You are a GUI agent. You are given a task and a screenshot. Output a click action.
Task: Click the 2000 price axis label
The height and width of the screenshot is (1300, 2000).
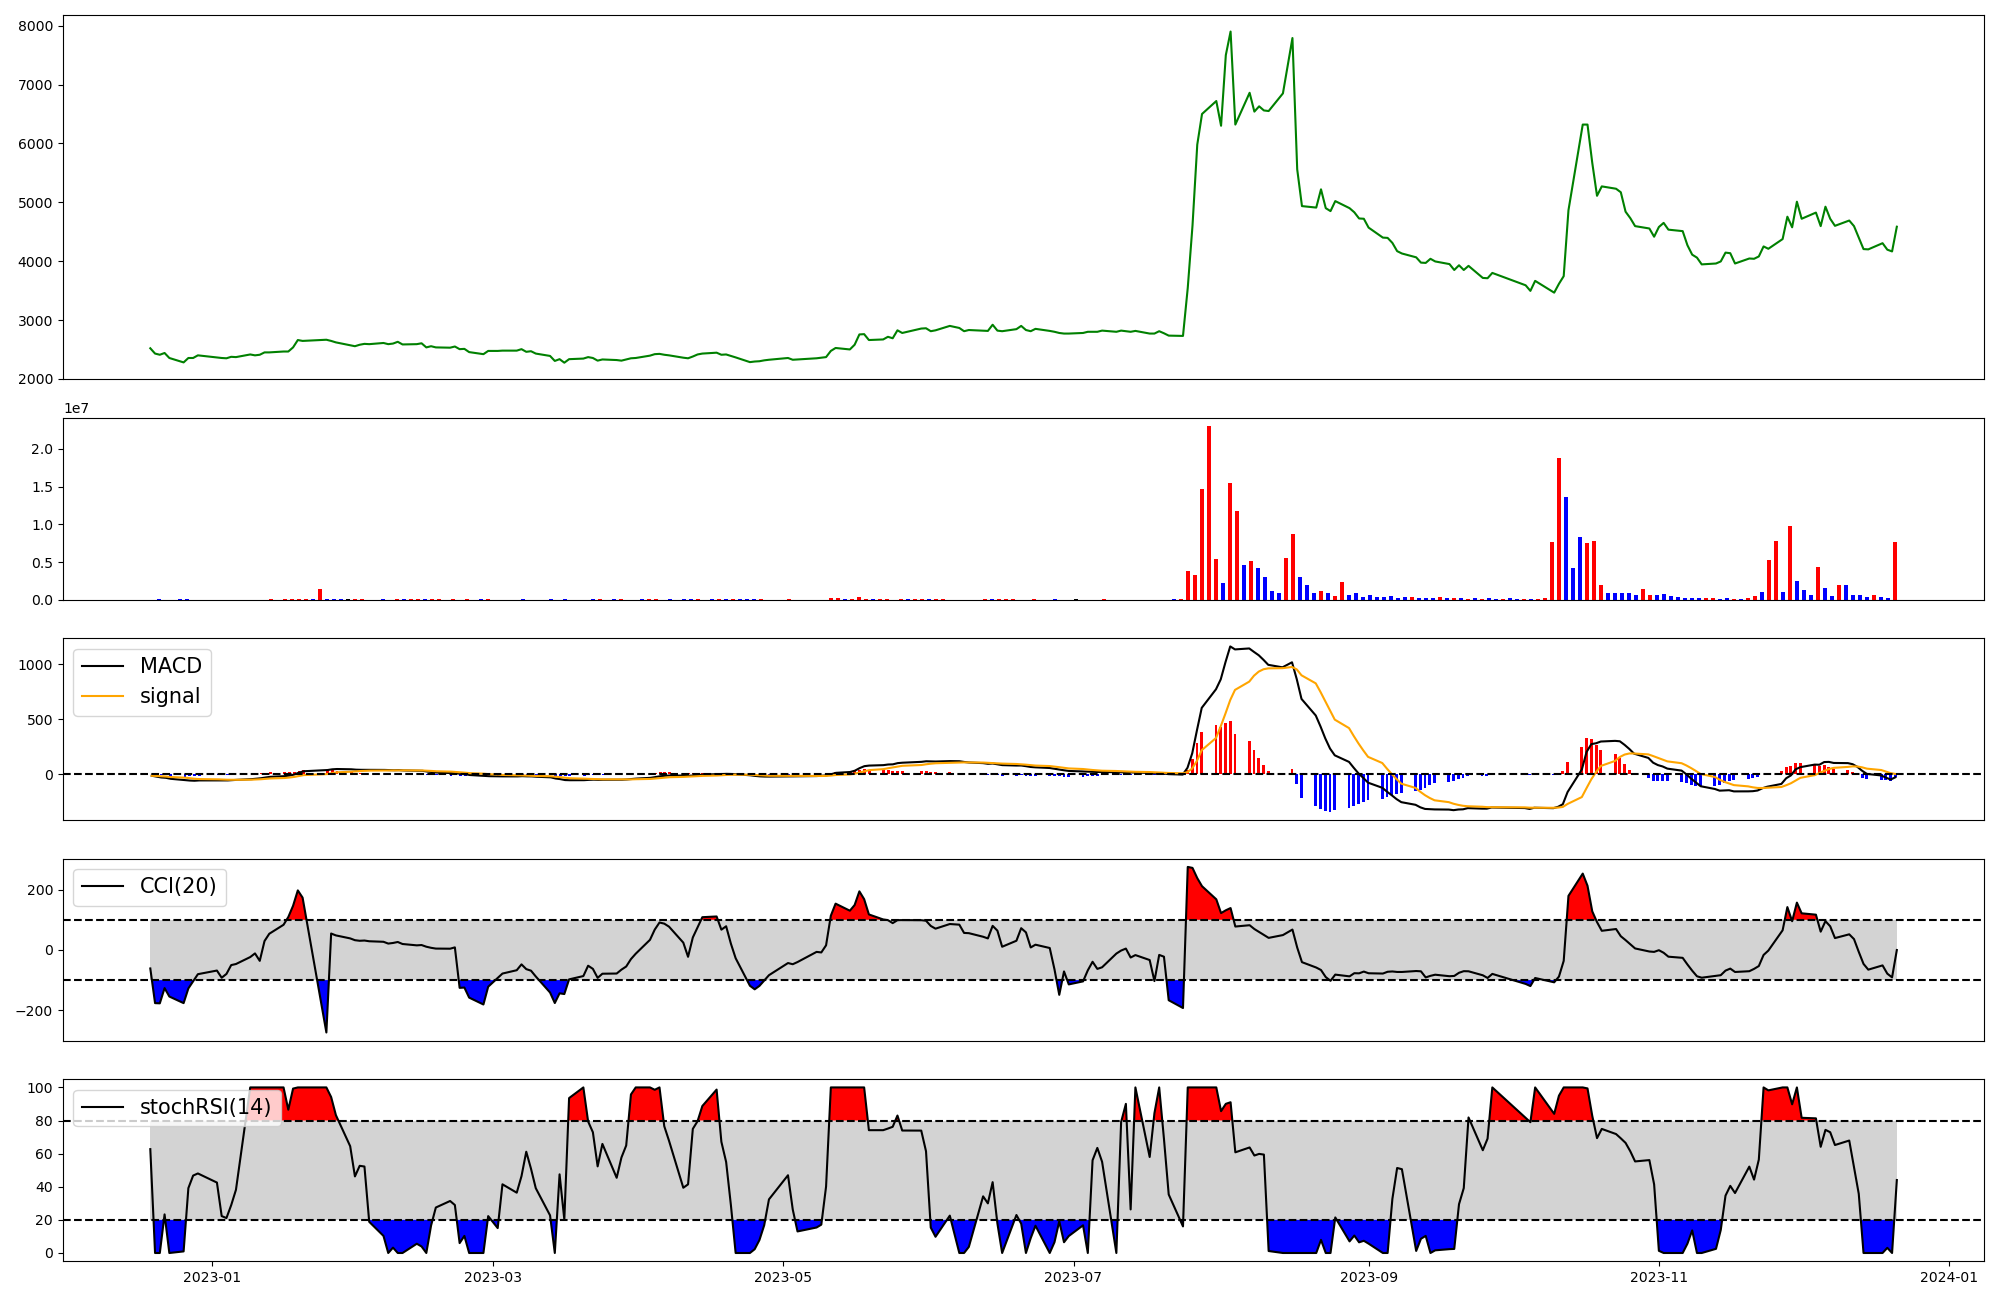(x=35, y=379)
